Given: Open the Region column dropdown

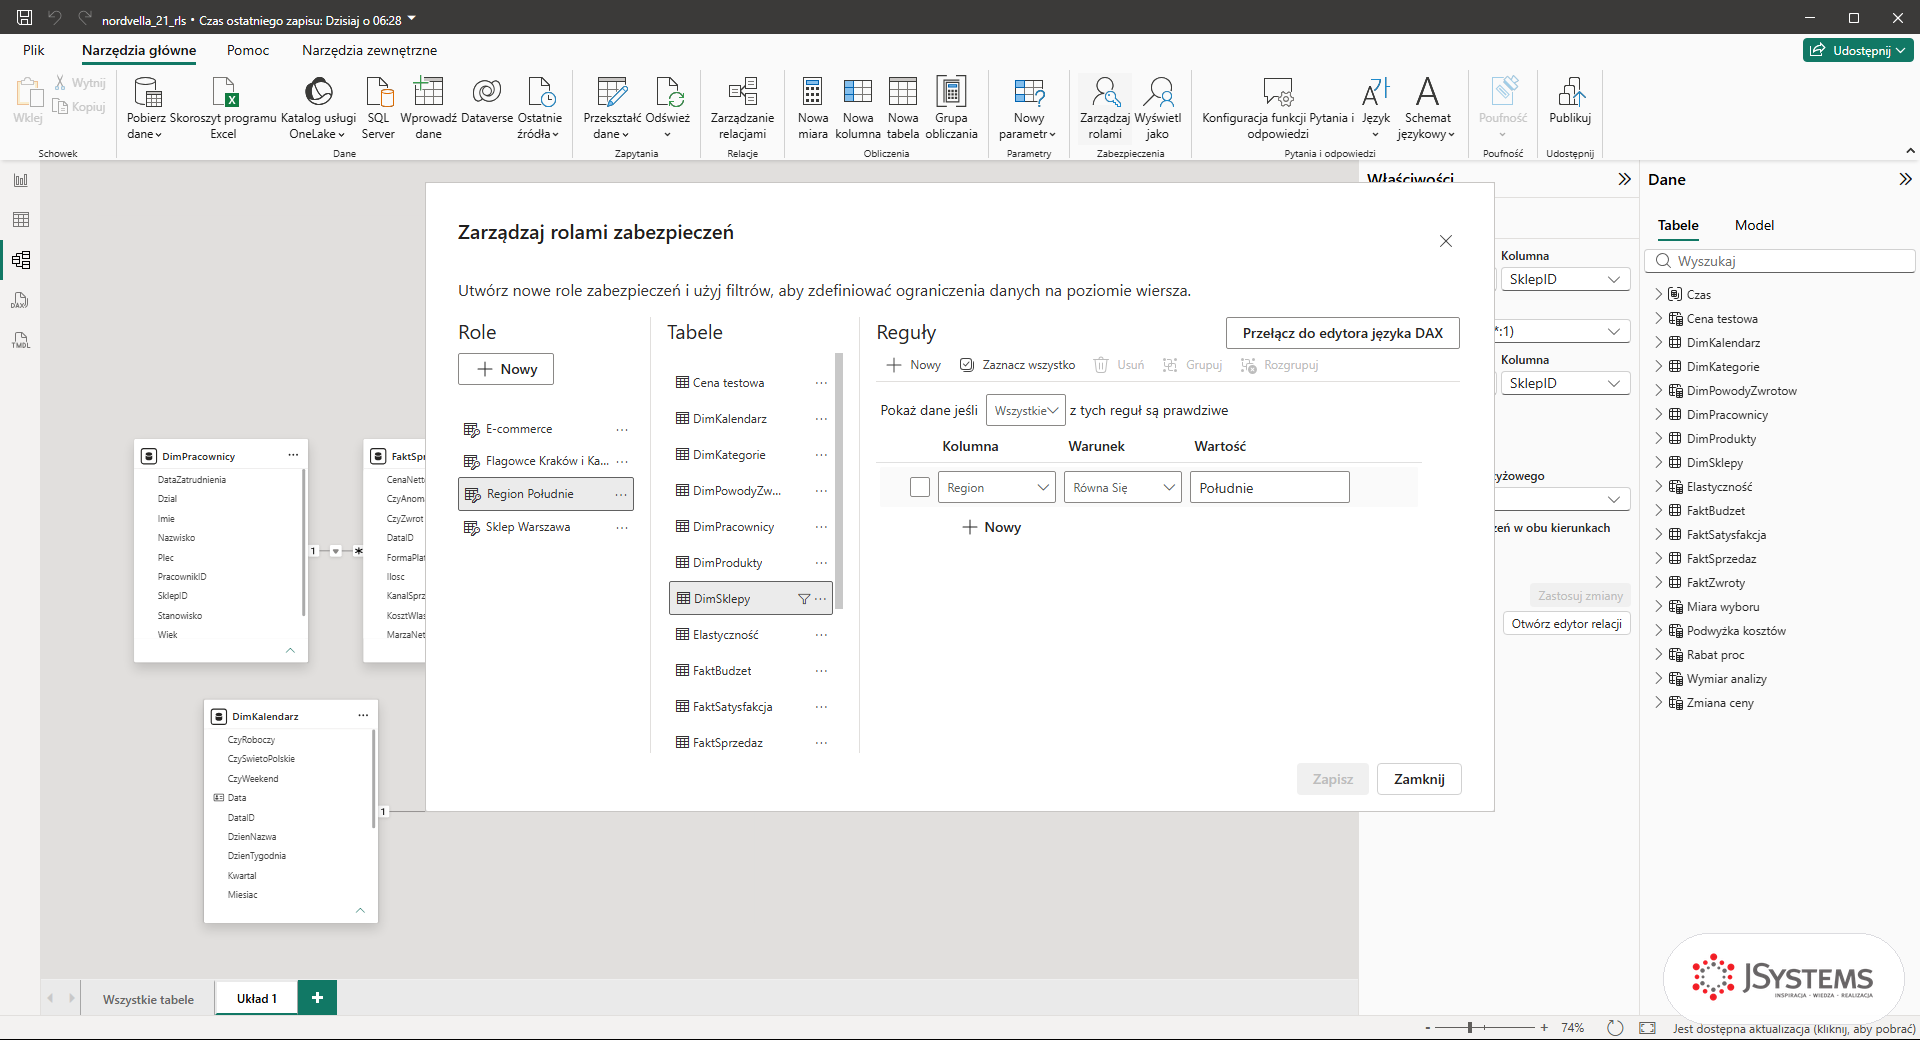Looking at the screenshot, I should pyautogui.click(x=998, y=487).
